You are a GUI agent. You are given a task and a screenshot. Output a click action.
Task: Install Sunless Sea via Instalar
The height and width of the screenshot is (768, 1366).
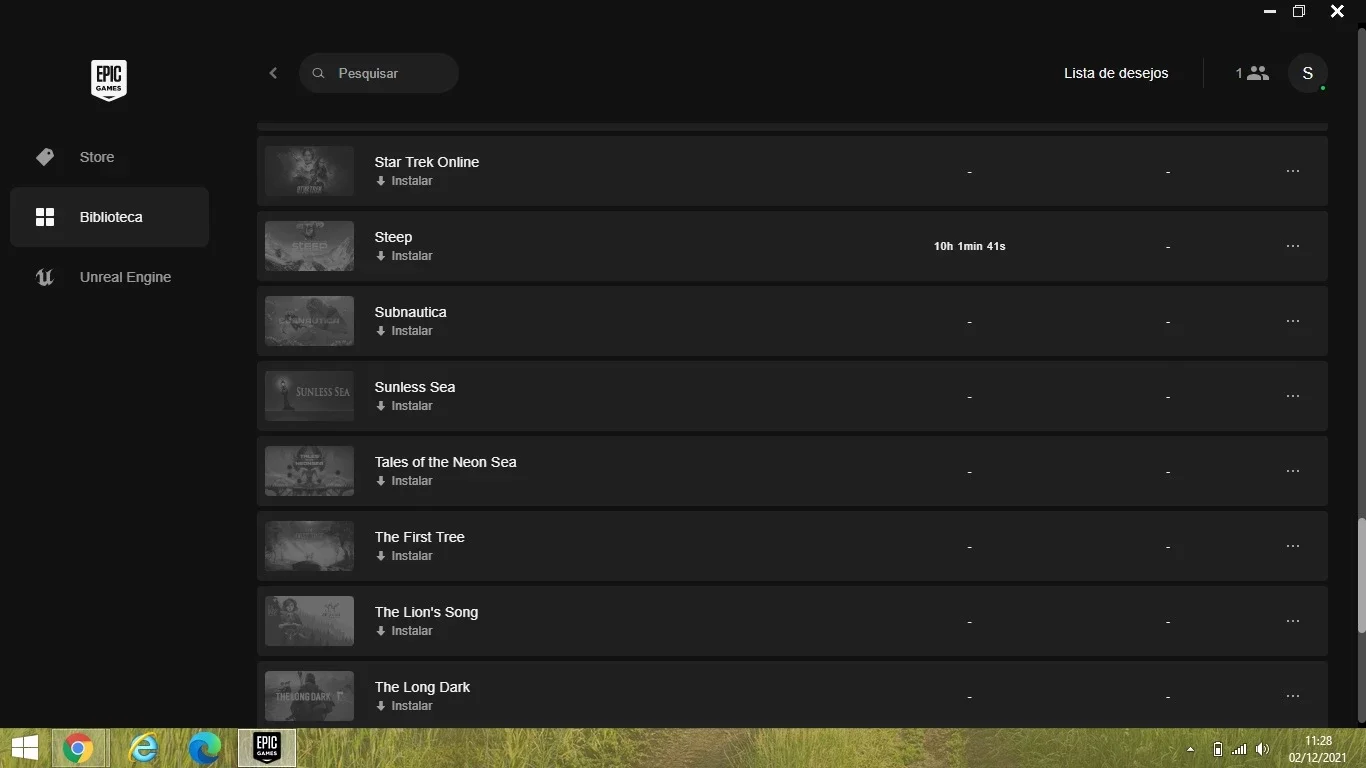click(404, 406)
